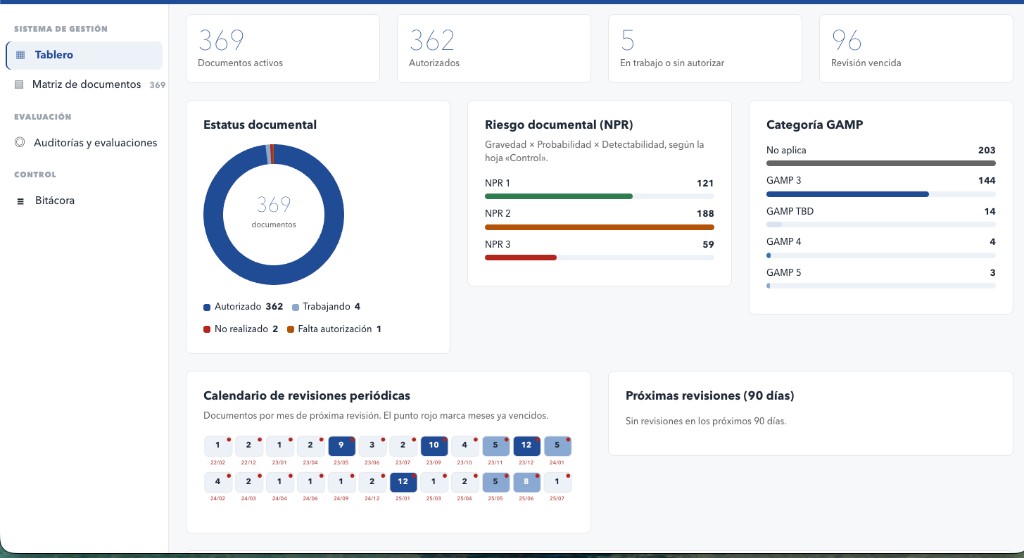Viewport: 1024px width, 558px height.
Task: Open Matriz de documentos
Action: click(86, 84)
